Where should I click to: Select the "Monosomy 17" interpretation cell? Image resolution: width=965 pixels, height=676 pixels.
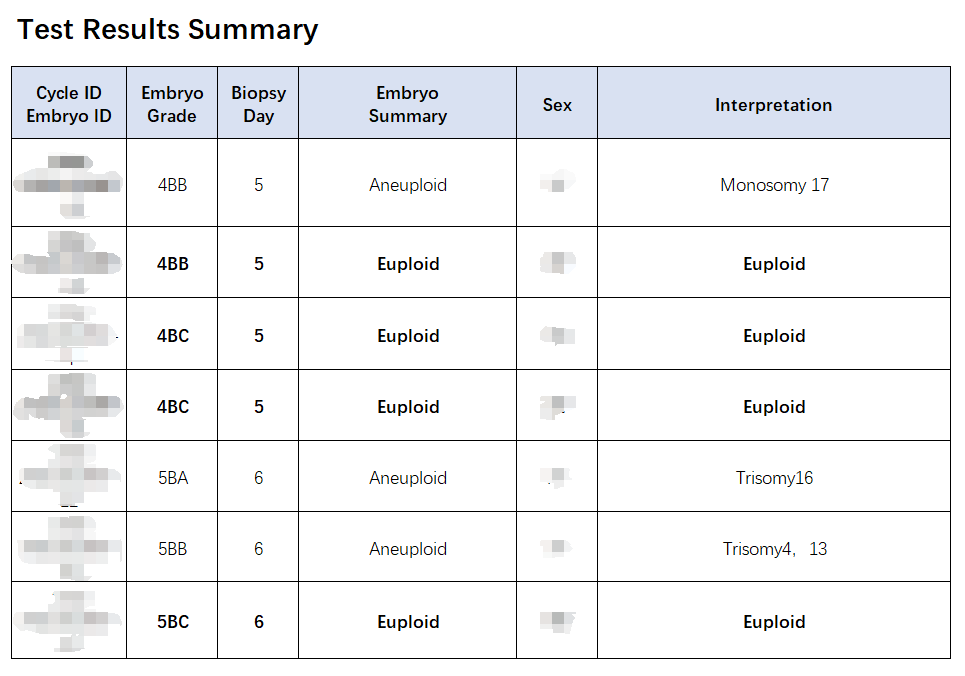coord(774,185)
